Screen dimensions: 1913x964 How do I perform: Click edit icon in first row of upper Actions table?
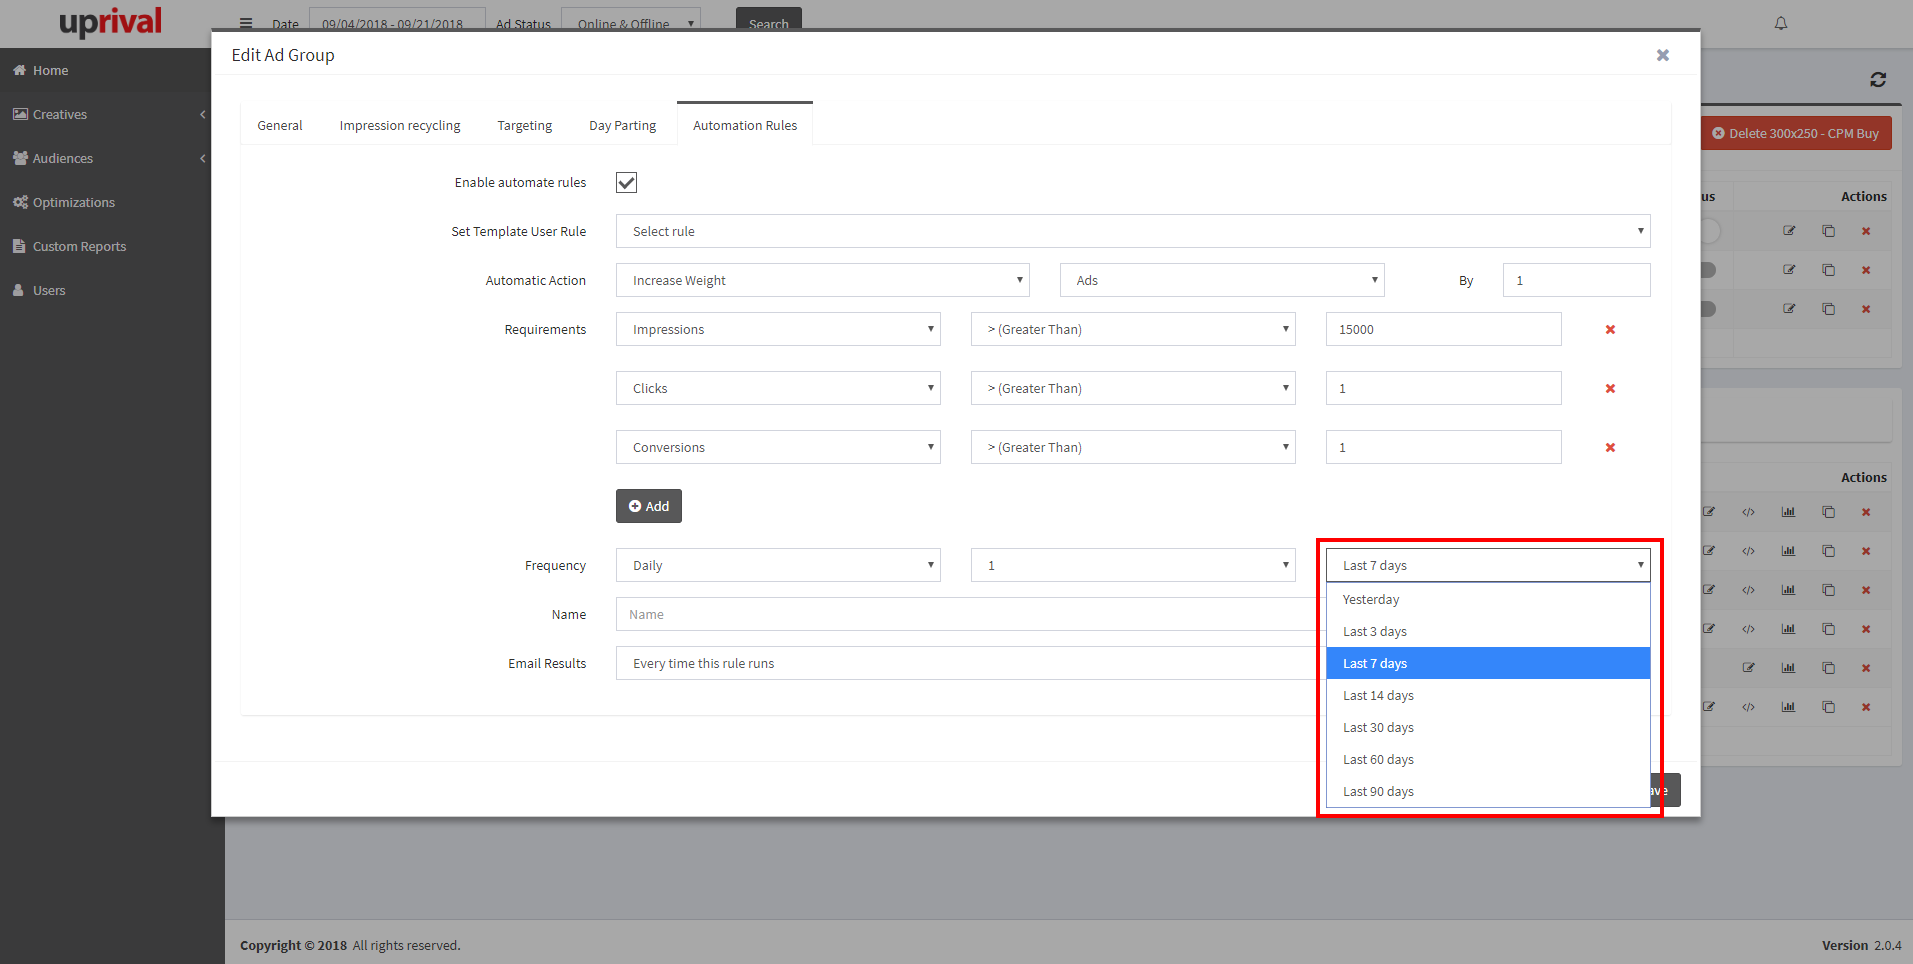click(1789, 231)
